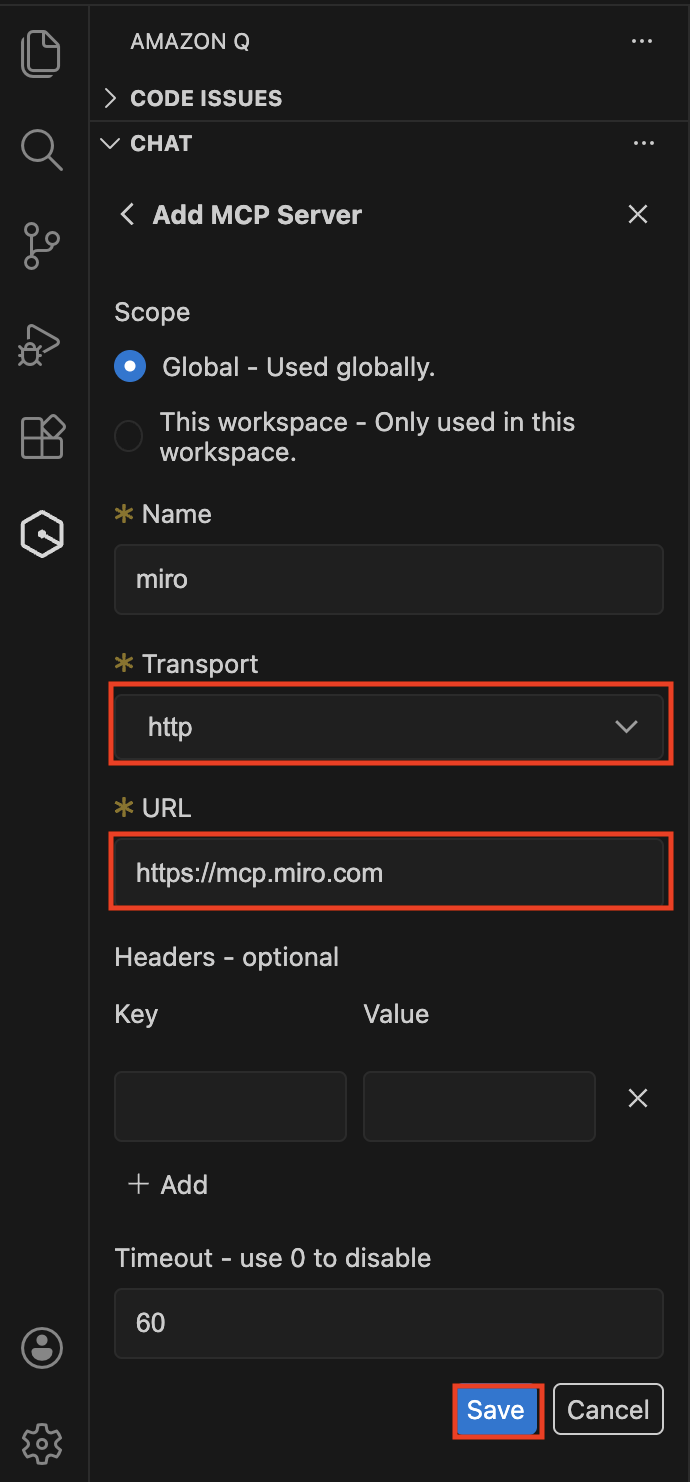The width and height of the screenshot is (690, 1482).
Task: Click the Timeout field showing 60
Action: pyautogui.click(x=389, y=1323)
